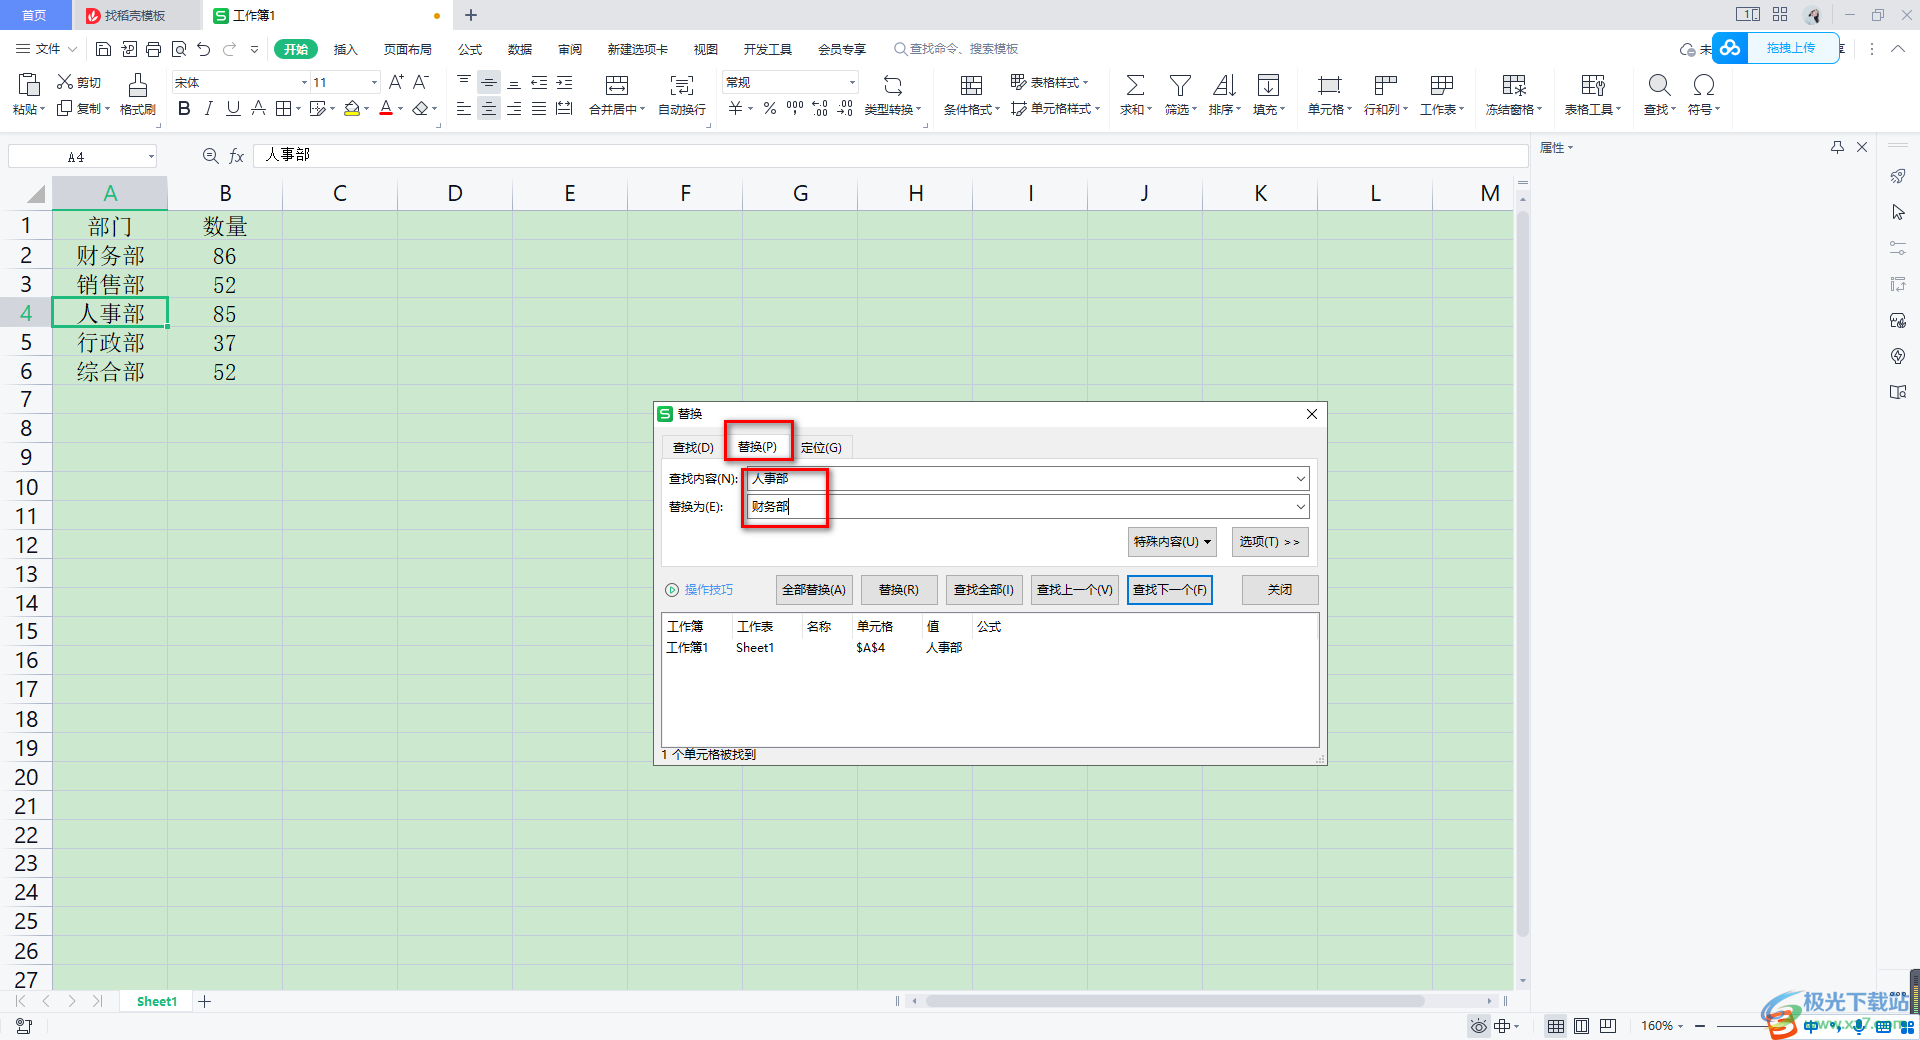Click the Fill (填充) icon

(1268, 85)
